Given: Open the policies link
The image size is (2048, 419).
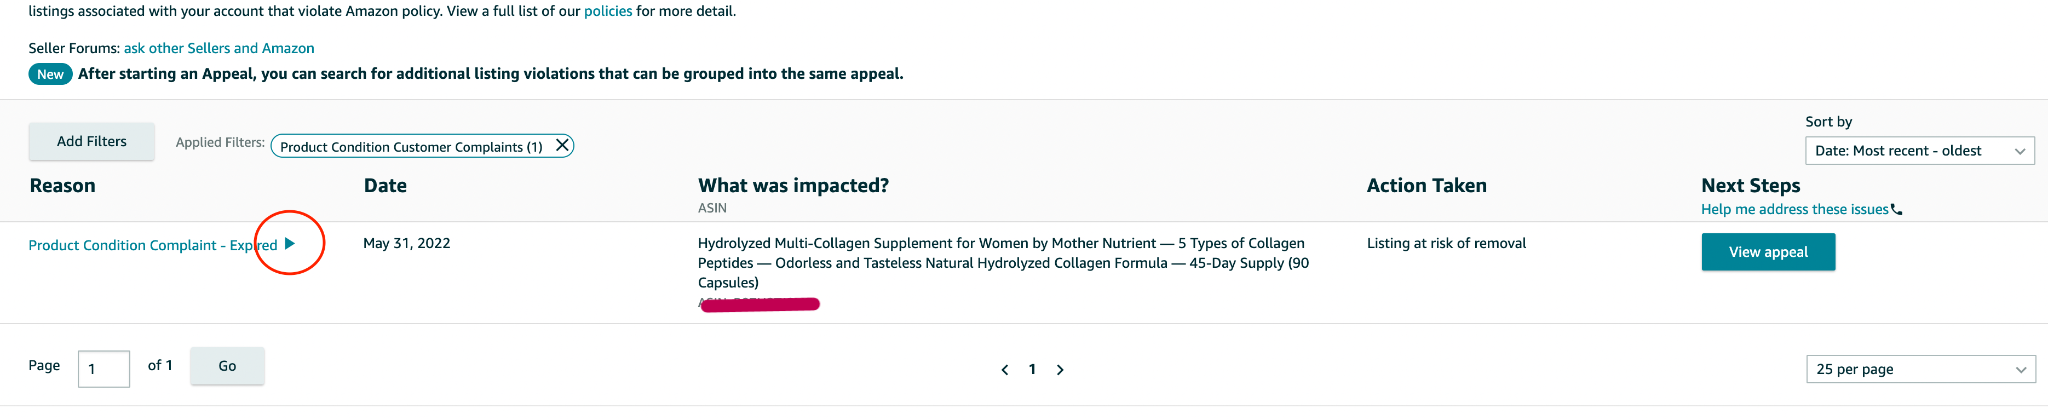Looking at the screenshot, I should coord(608,11).
